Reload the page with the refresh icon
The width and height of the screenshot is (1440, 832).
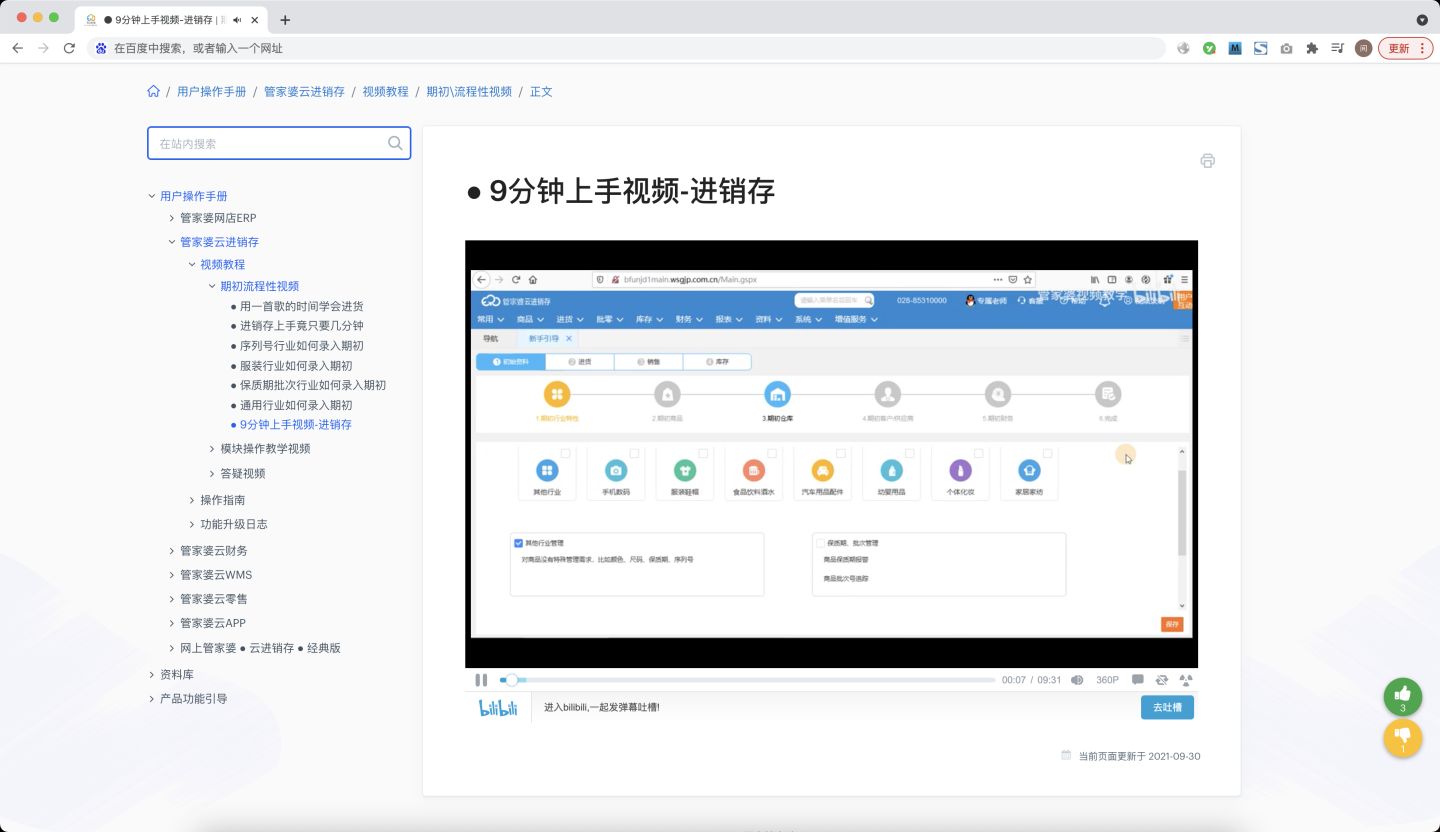point(69,48)
